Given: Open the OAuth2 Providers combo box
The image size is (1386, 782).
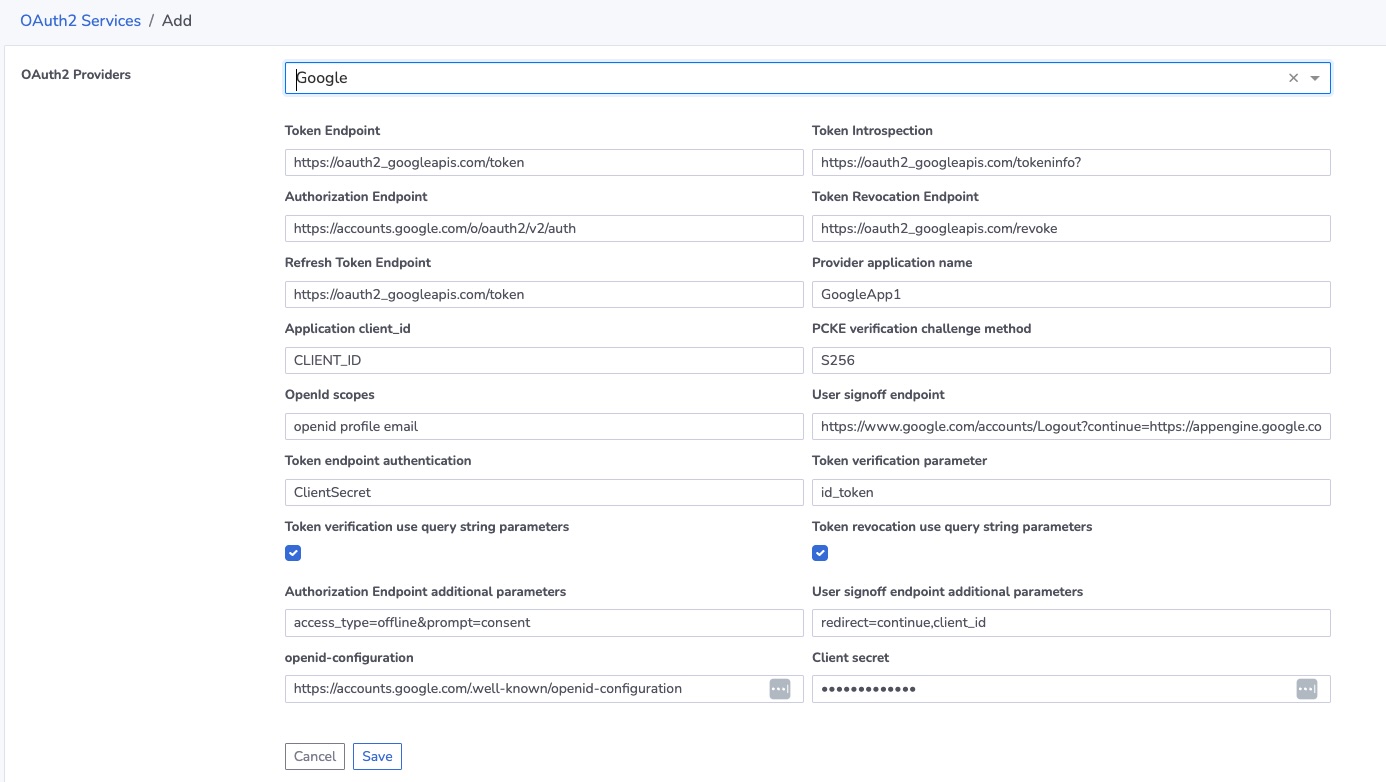Looking at the screenshot, I should pyautogui.click(x=780, y=78).
